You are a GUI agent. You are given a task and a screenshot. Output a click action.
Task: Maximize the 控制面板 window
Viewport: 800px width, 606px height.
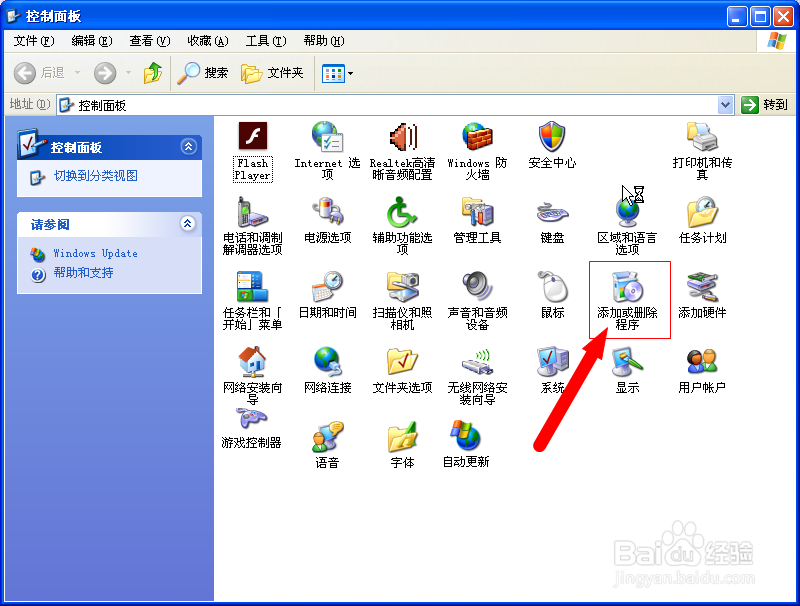pyautogui.click(x=760, y=17)
